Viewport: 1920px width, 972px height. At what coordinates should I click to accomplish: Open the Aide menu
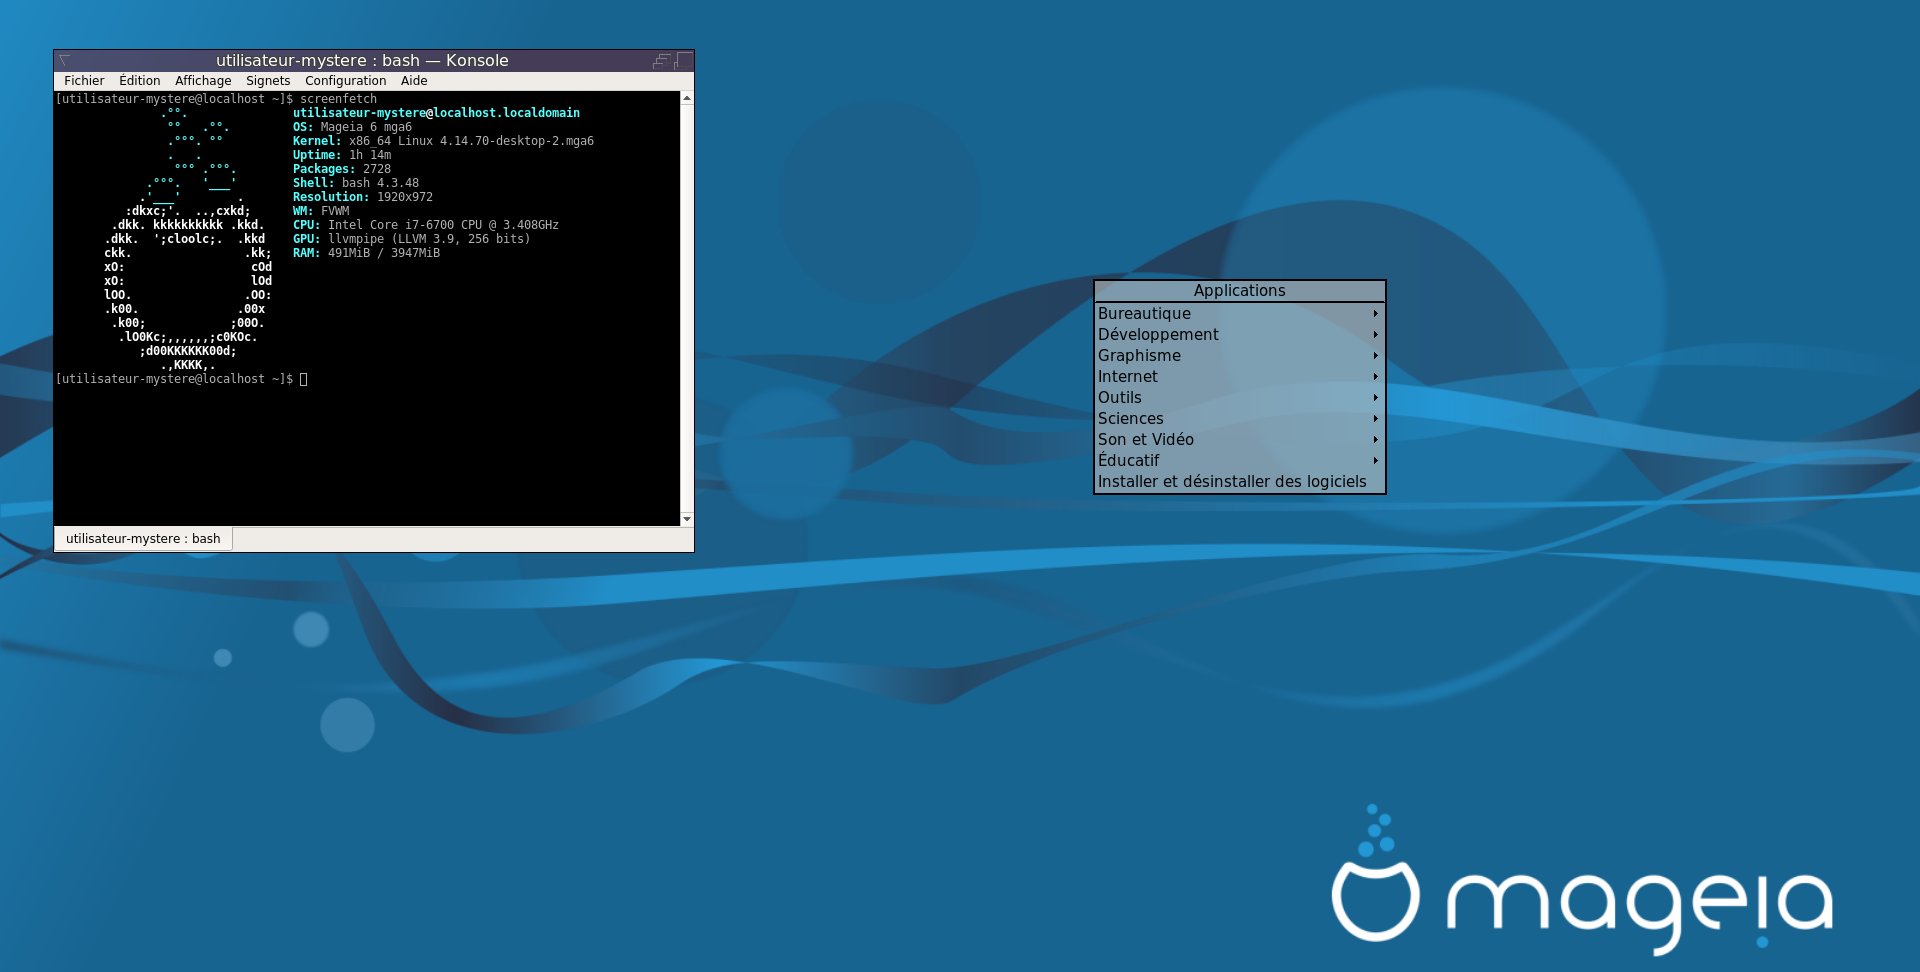(x=414, y=81)
